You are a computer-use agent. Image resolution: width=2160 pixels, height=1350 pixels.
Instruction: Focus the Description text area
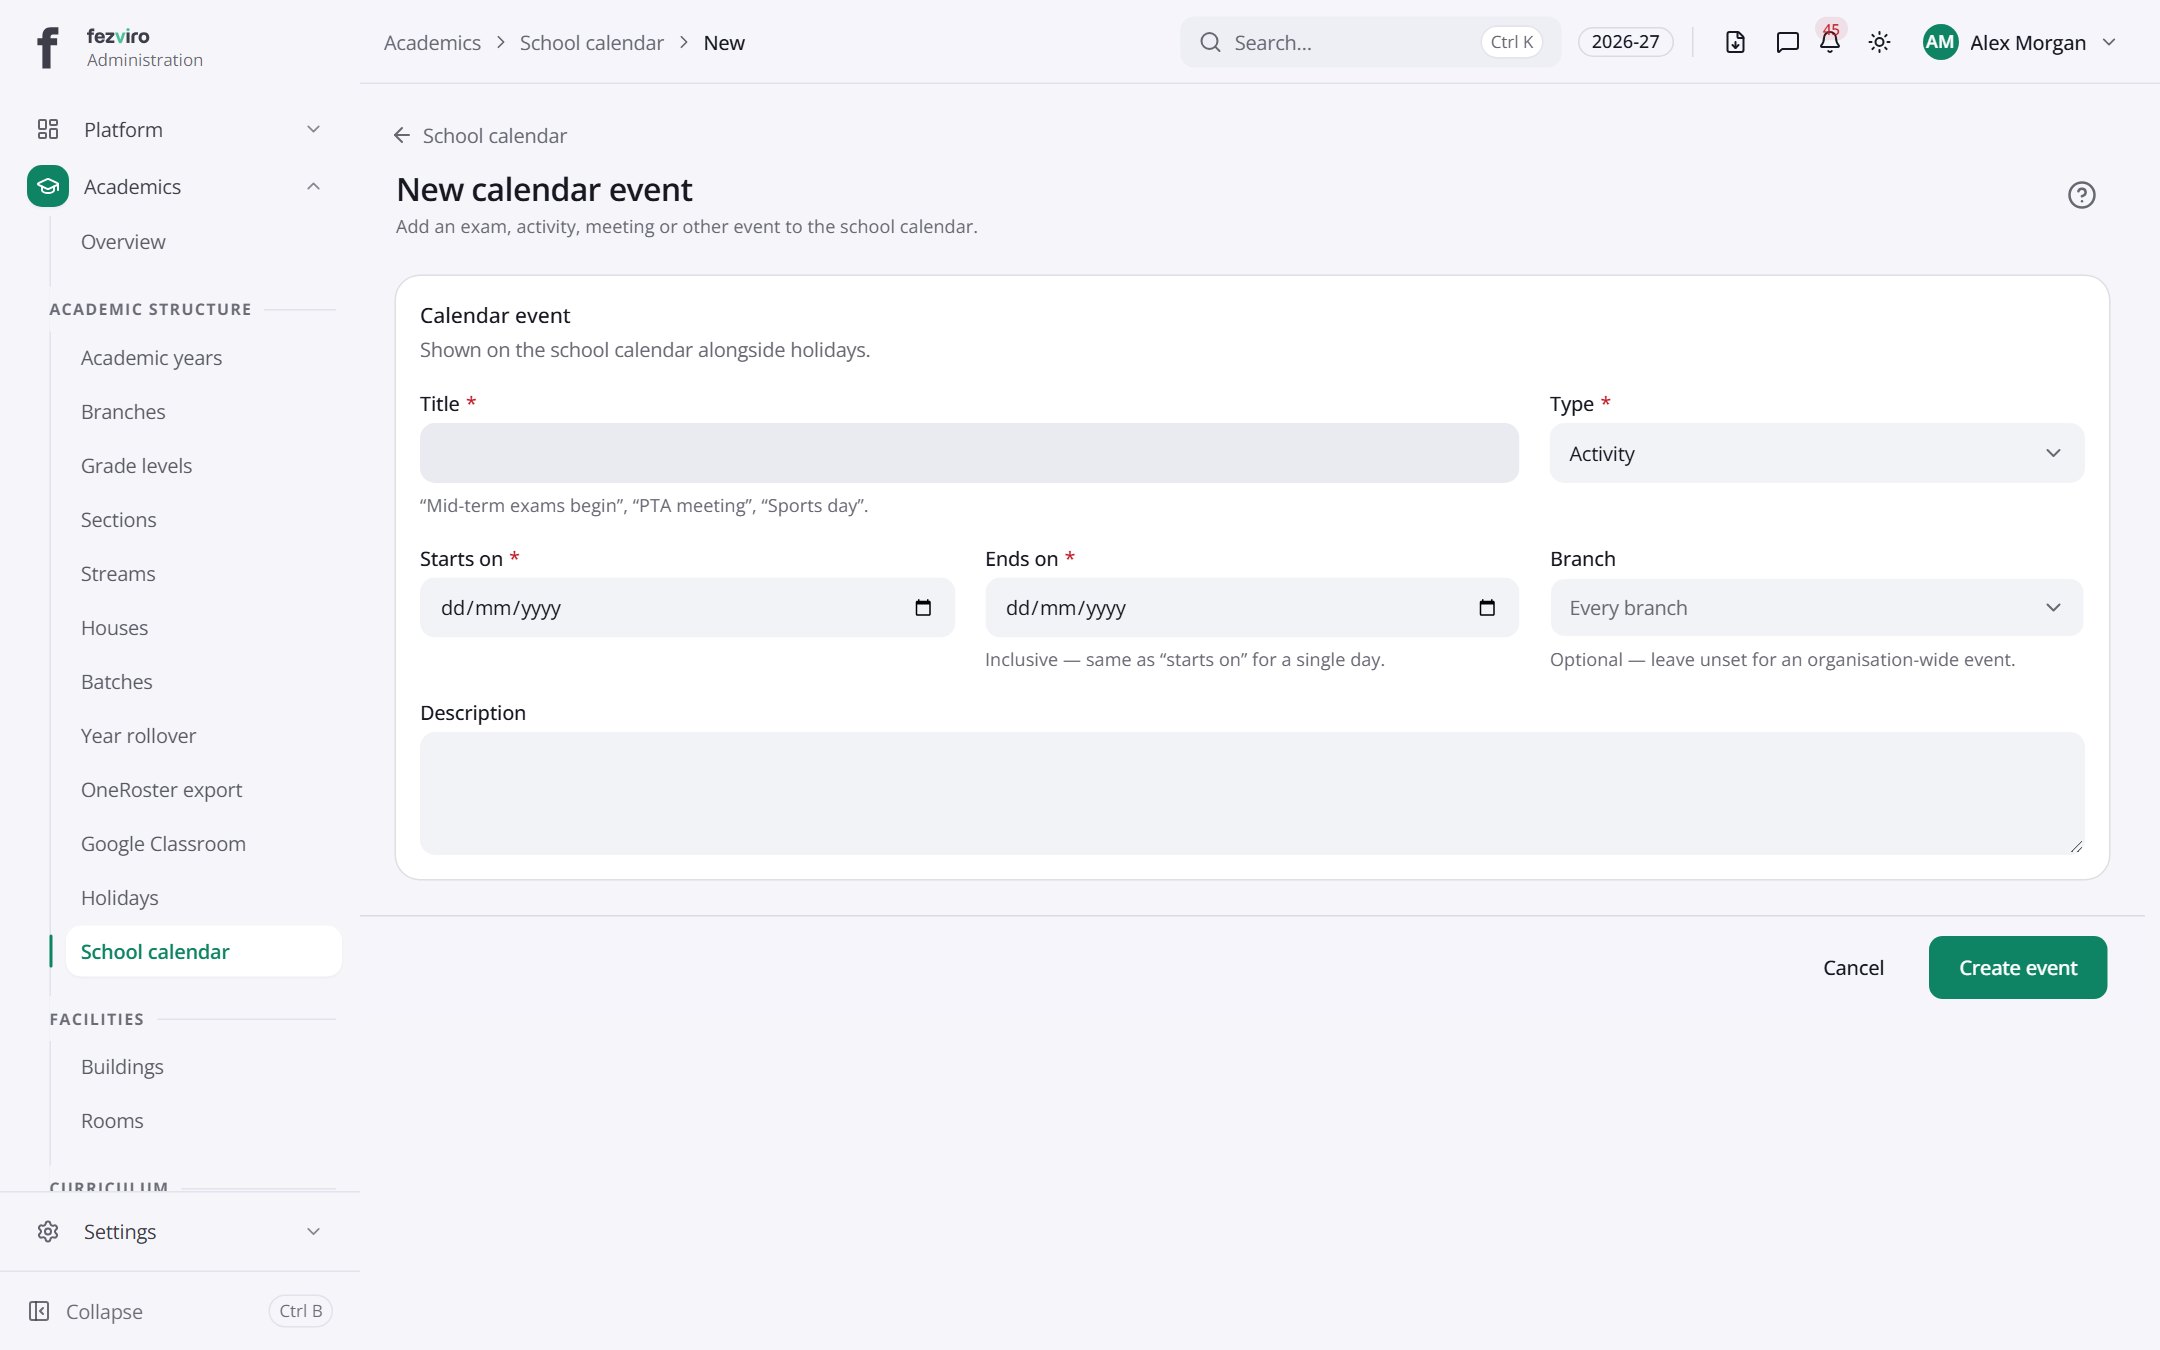1252,793
